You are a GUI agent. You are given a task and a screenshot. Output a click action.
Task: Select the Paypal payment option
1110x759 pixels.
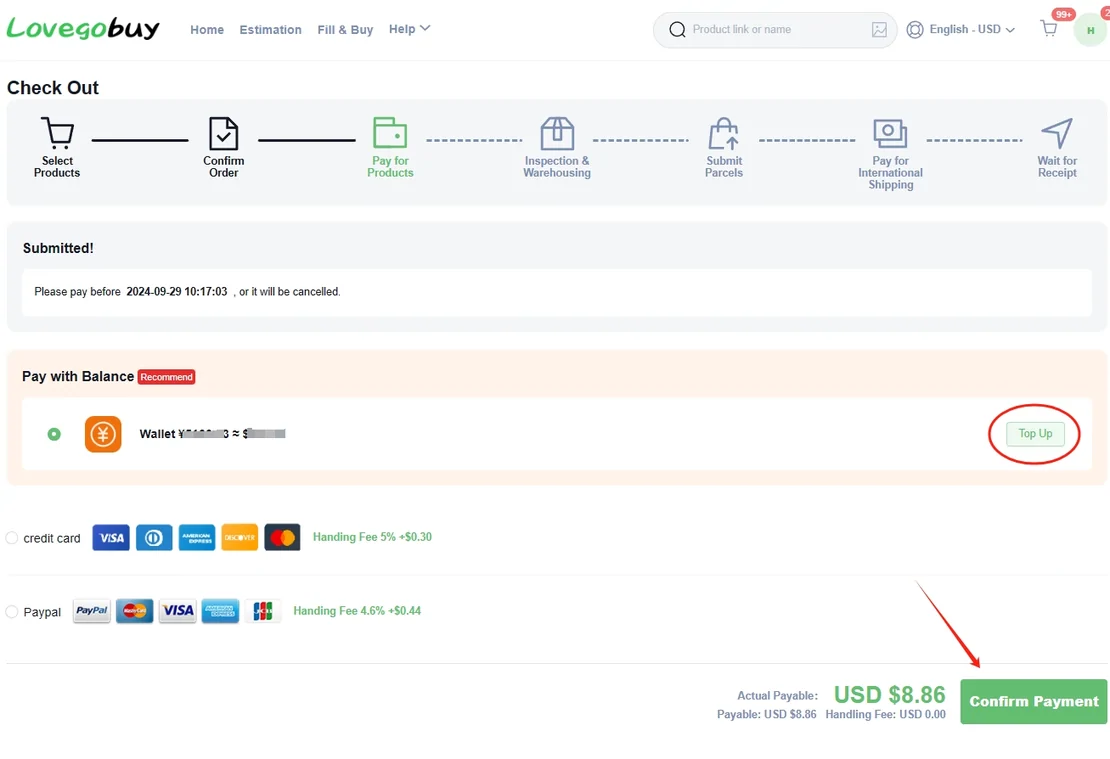12,611
